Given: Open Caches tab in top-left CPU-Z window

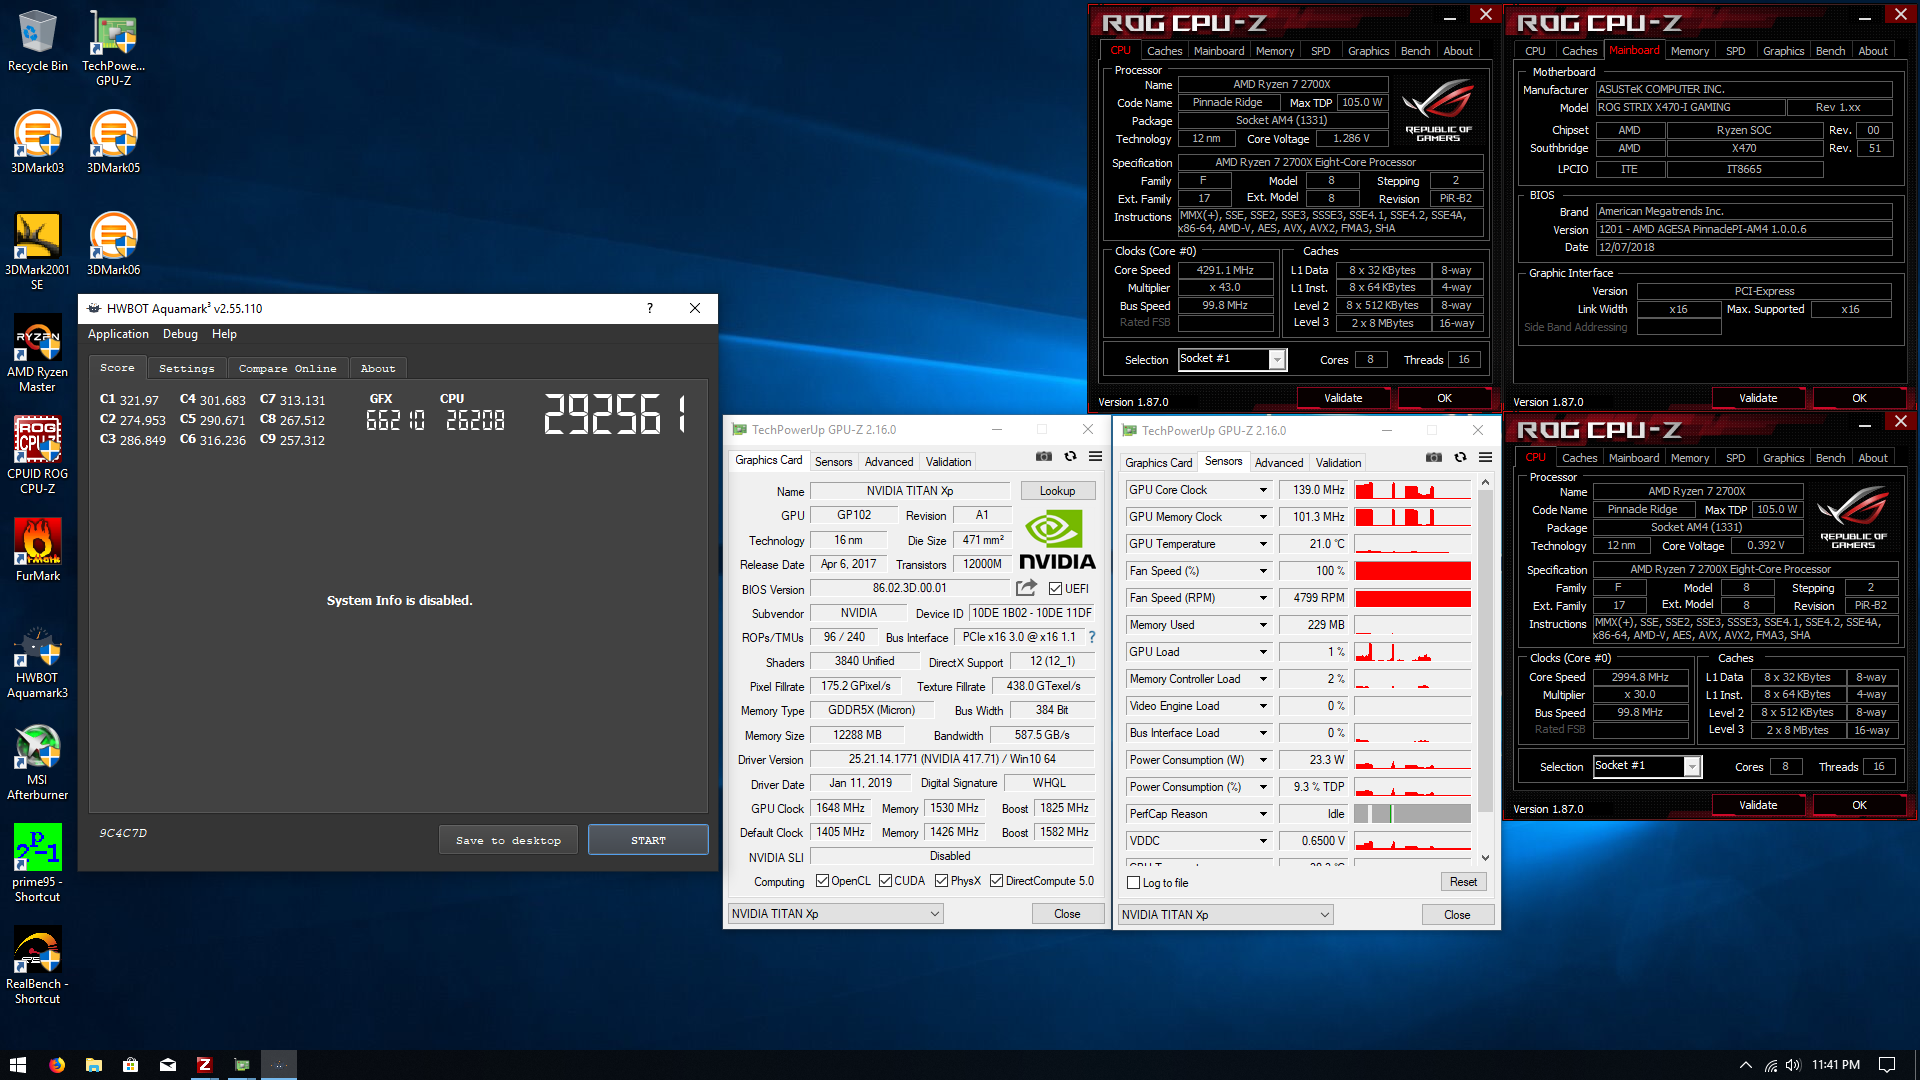Looking at the screenshot, I should pos(1164,51).
